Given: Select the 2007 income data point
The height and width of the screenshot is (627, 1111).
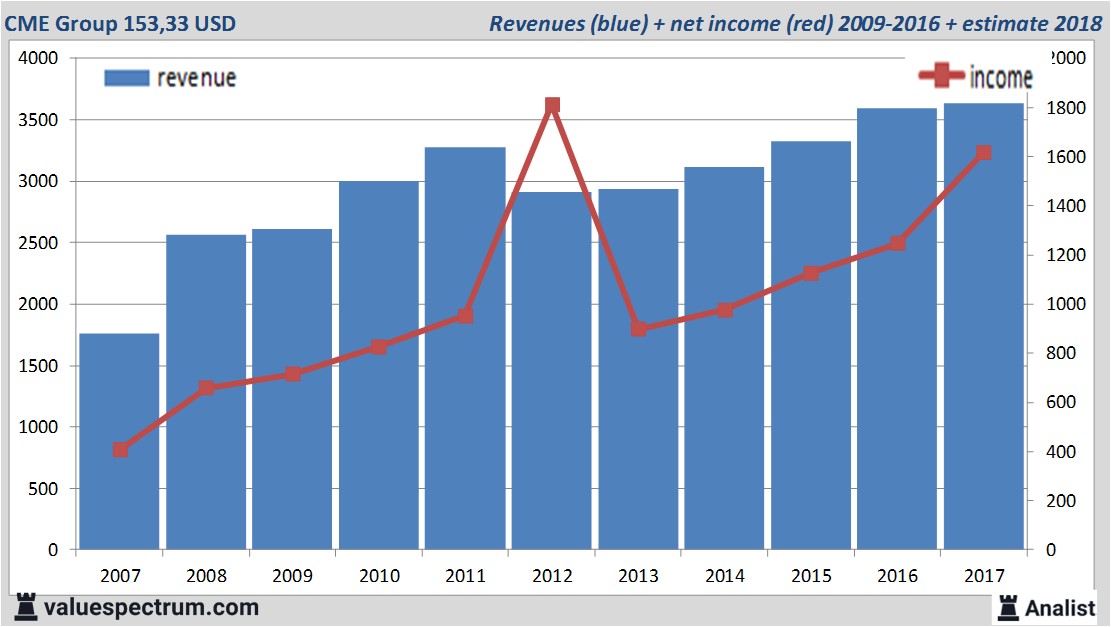Looking at the screenshot, I should click(x=120, y=450).
